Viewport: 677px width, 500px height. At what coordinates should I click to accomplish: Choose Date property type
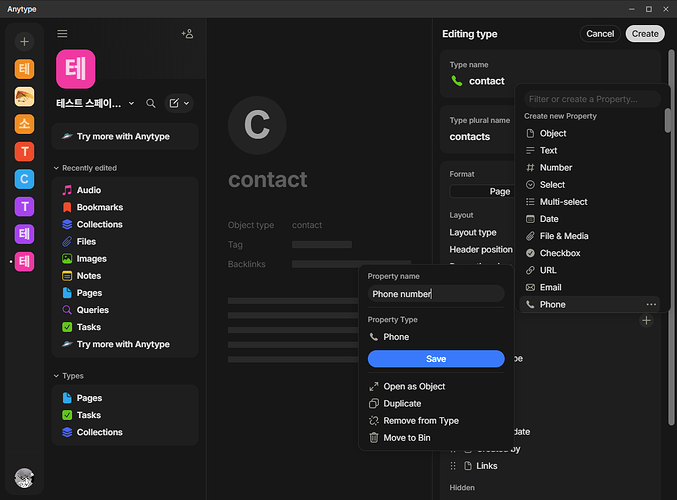pos(589,219)
